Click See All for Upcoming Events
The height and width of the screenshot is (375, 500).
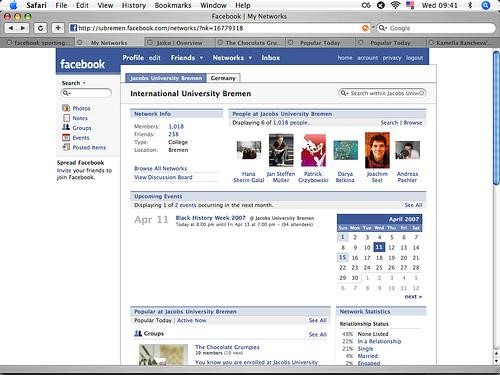click(x=413, y=205)
